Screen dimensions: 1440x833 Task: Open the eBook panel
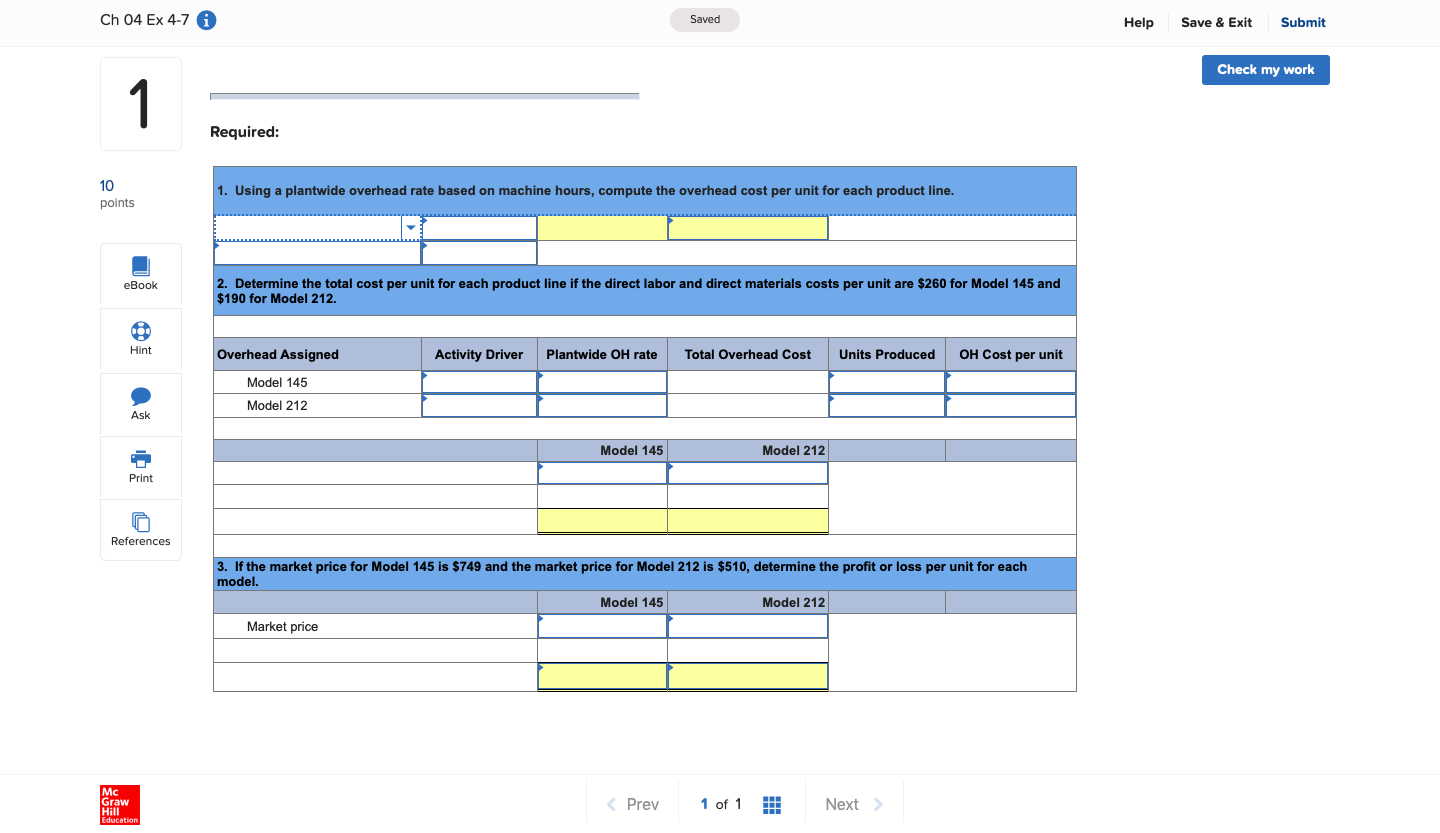140,273
